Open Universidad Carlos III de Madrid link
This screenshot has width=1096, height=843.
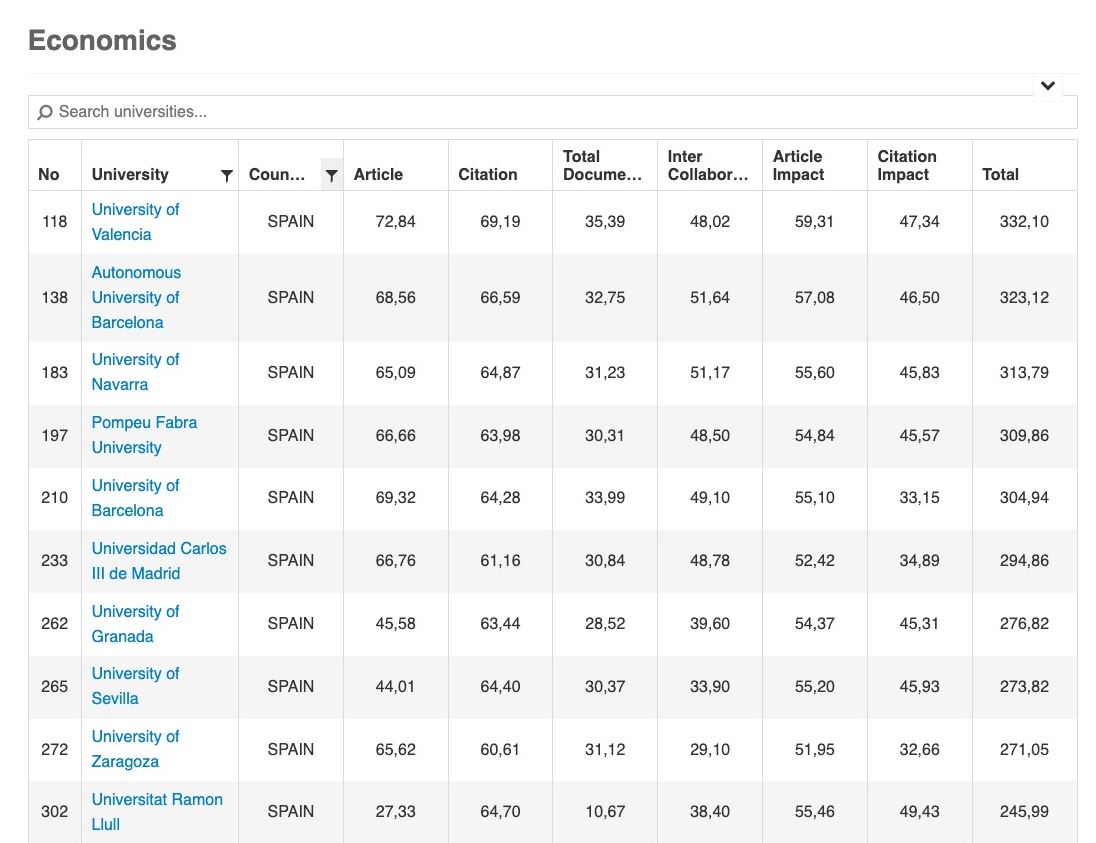(x=159, y=561)
